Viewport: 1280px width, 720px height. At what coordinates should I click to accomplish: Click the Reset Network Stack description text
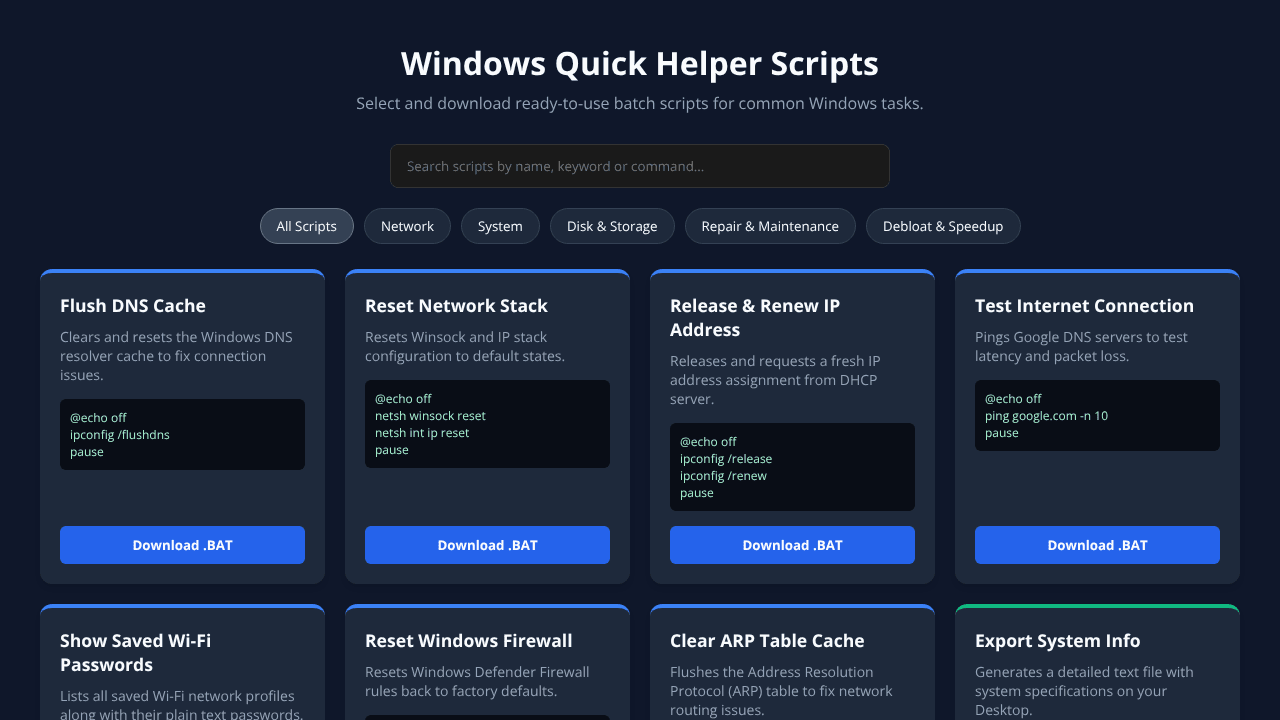tap(465, 347)
